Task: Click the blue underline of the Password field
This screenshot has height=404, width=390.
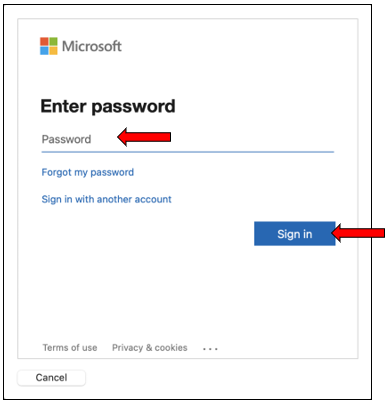Action: point(188,152)
